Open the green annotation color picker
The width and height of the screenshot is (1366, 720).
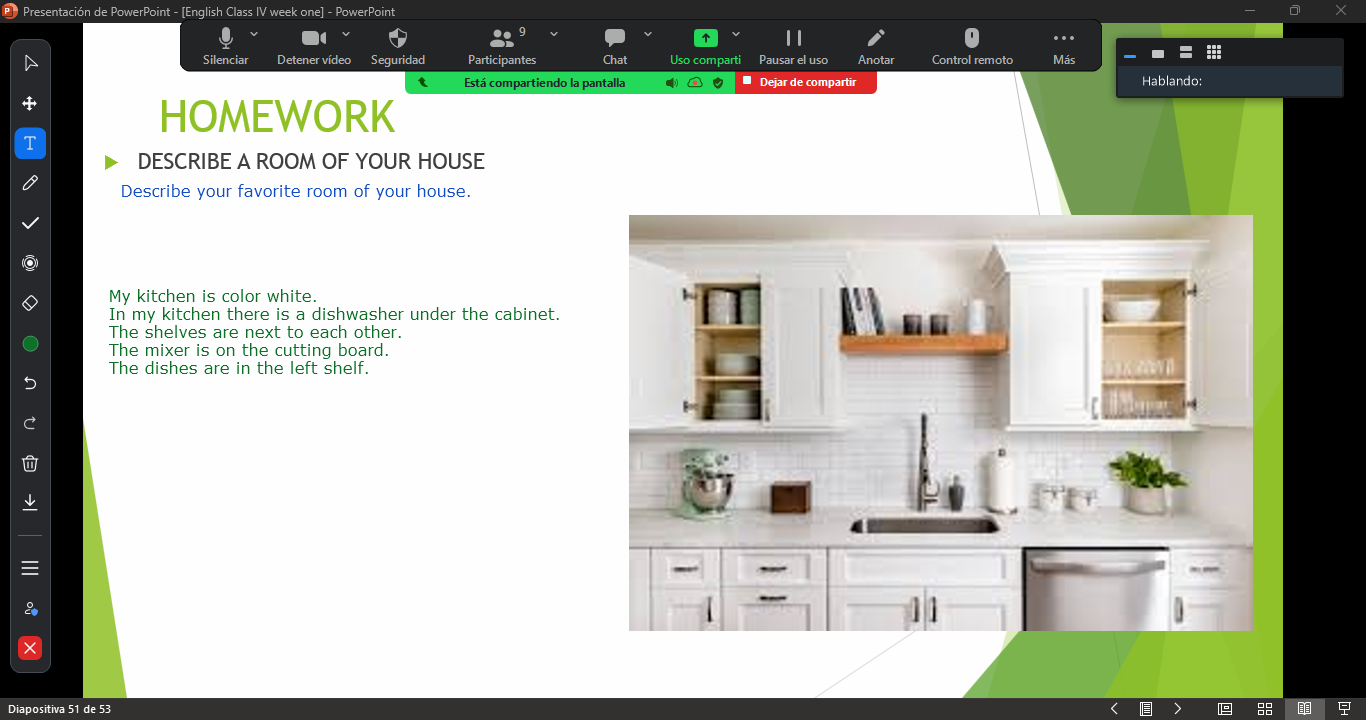(30, 343)
